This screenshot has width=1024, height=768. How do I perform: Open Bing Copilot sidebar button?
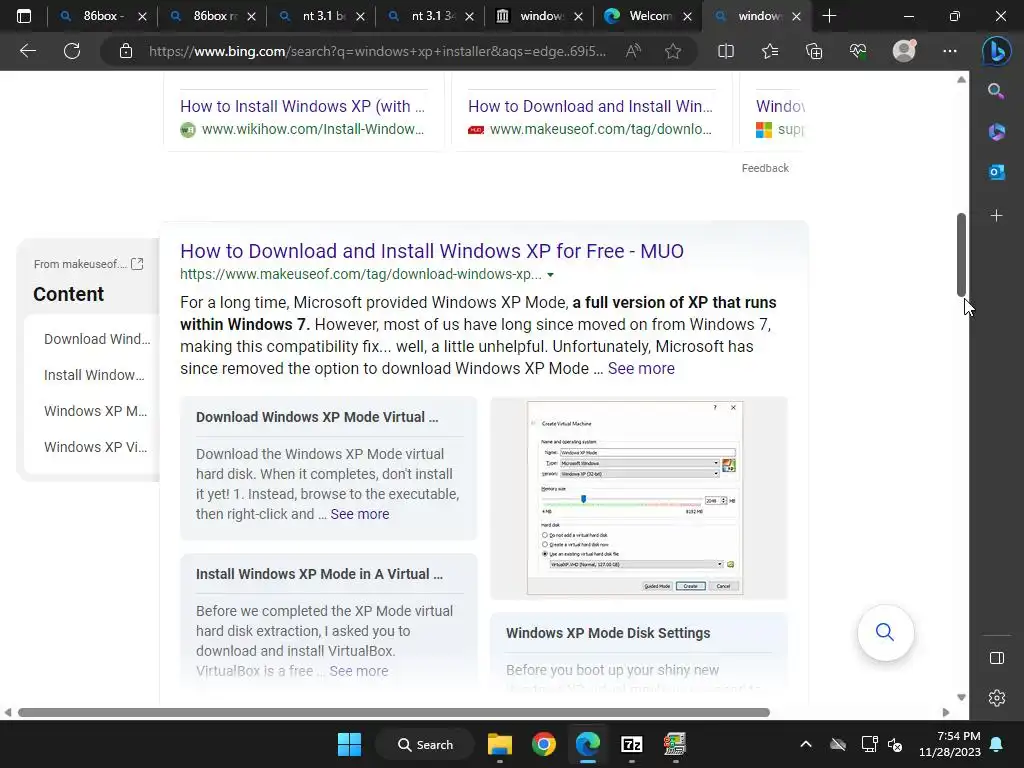[x=997, y=51]
